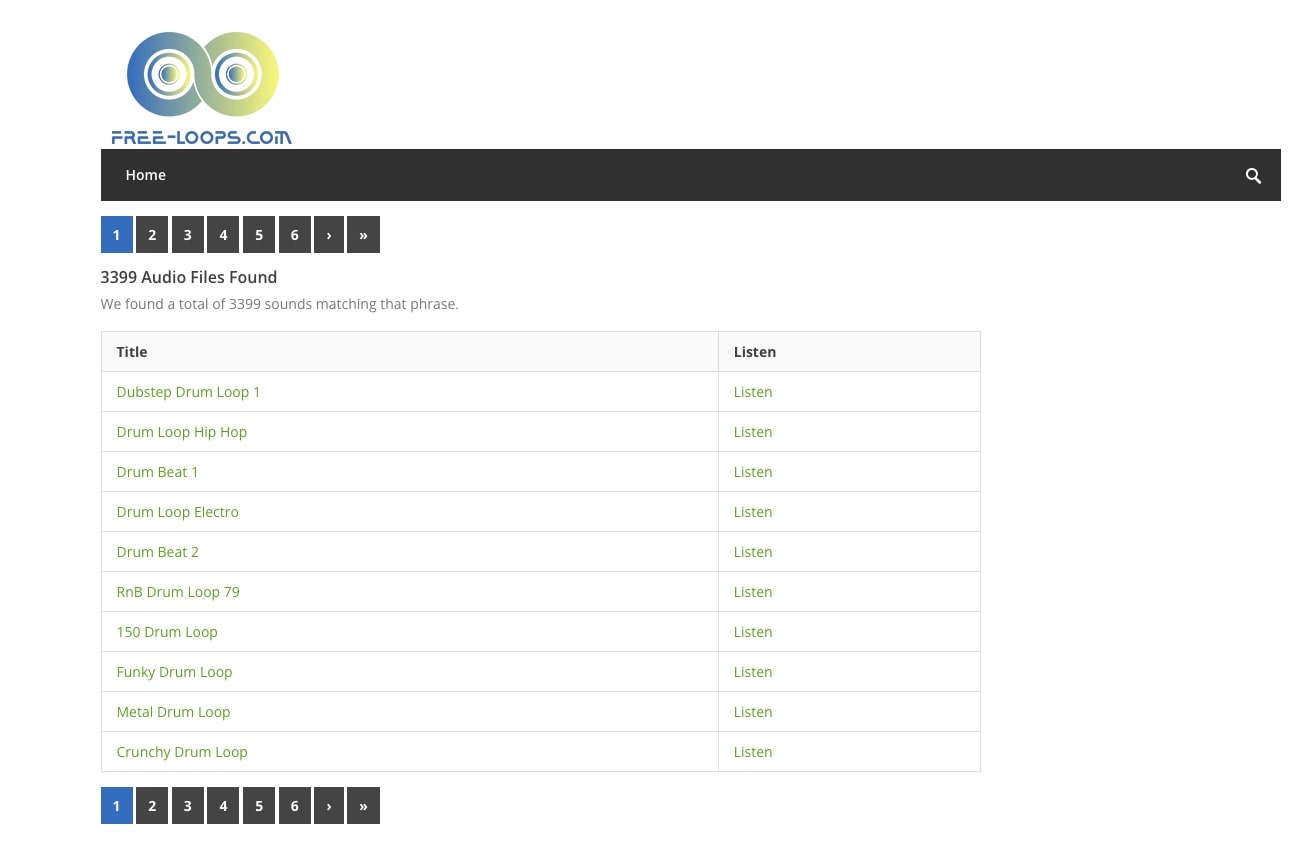The width and height of the screenshot is (1308, 865).
Task: Jump to last page in bottom pagination
Action: [363, 806]
